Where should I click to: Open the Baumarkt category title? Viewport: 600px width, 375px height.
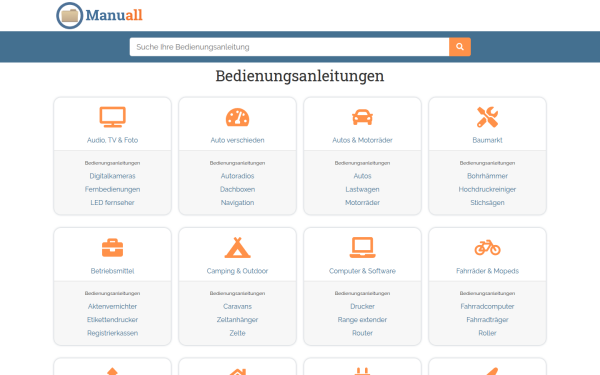[x=487, y=140]
